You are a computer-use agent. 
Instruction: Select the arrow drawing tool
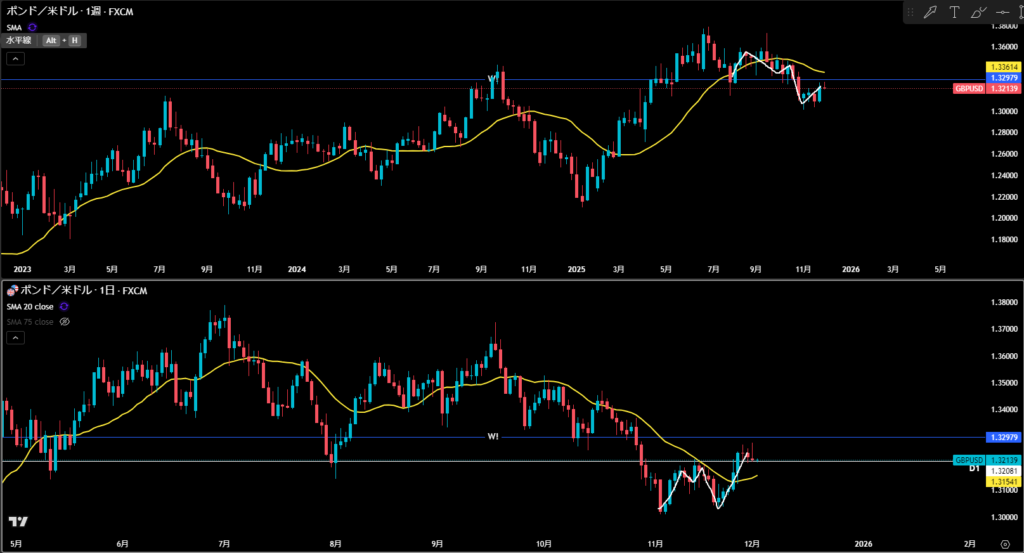tap(930, 12)
